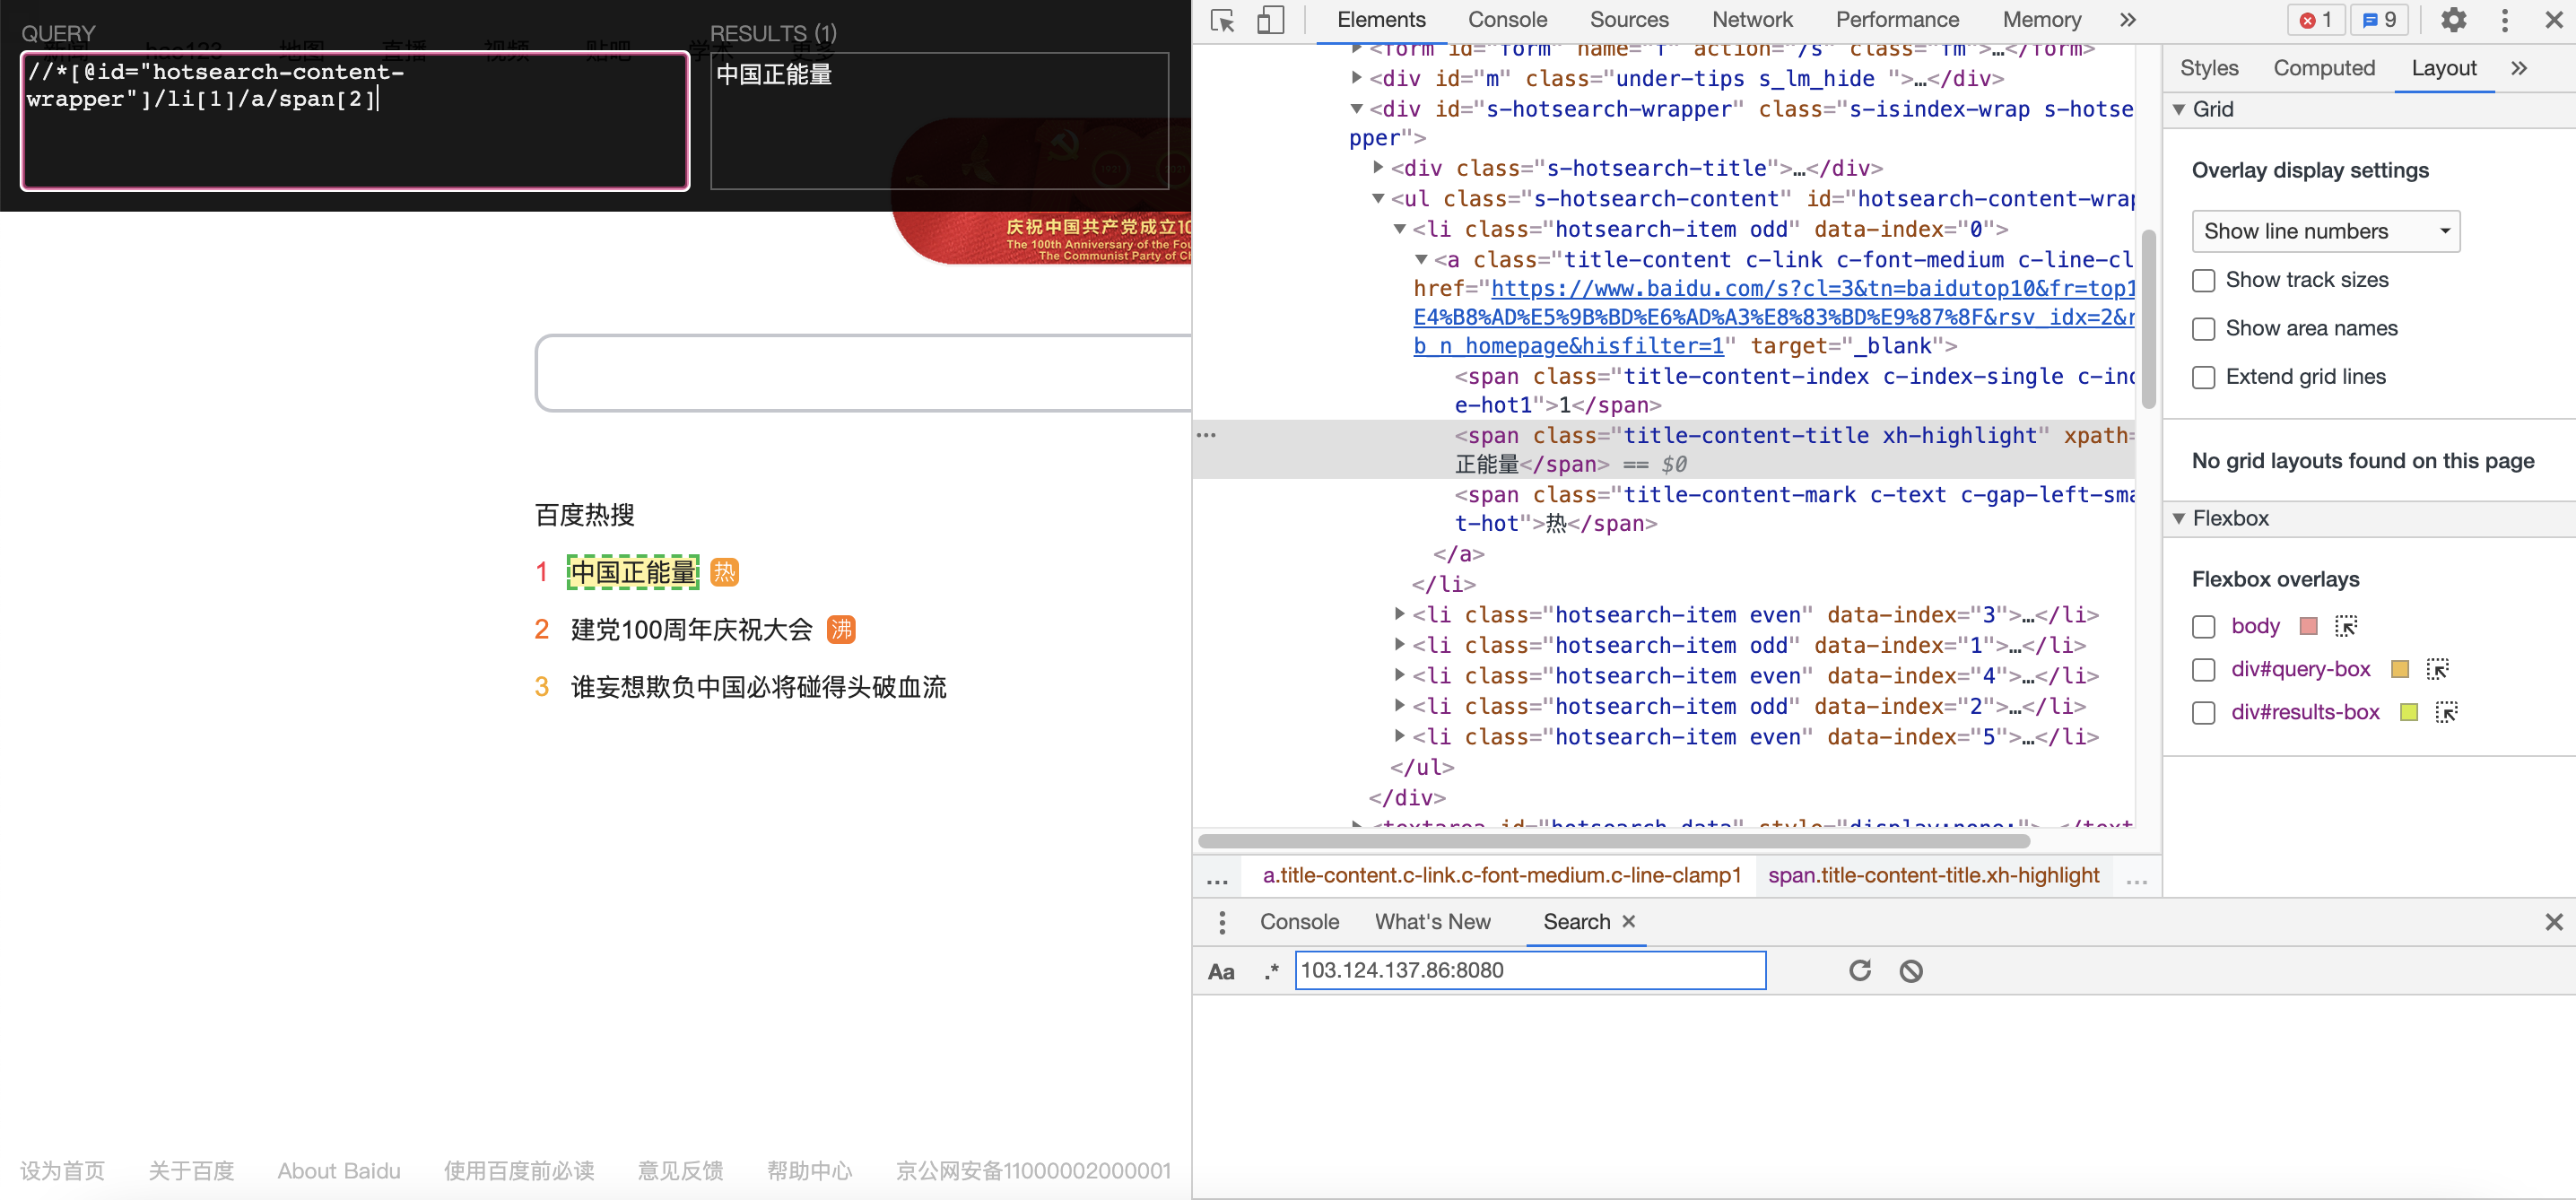Collapse the Flexbox section
The height and width of the screenshot is (1200, 2576).
point(2179,518)
